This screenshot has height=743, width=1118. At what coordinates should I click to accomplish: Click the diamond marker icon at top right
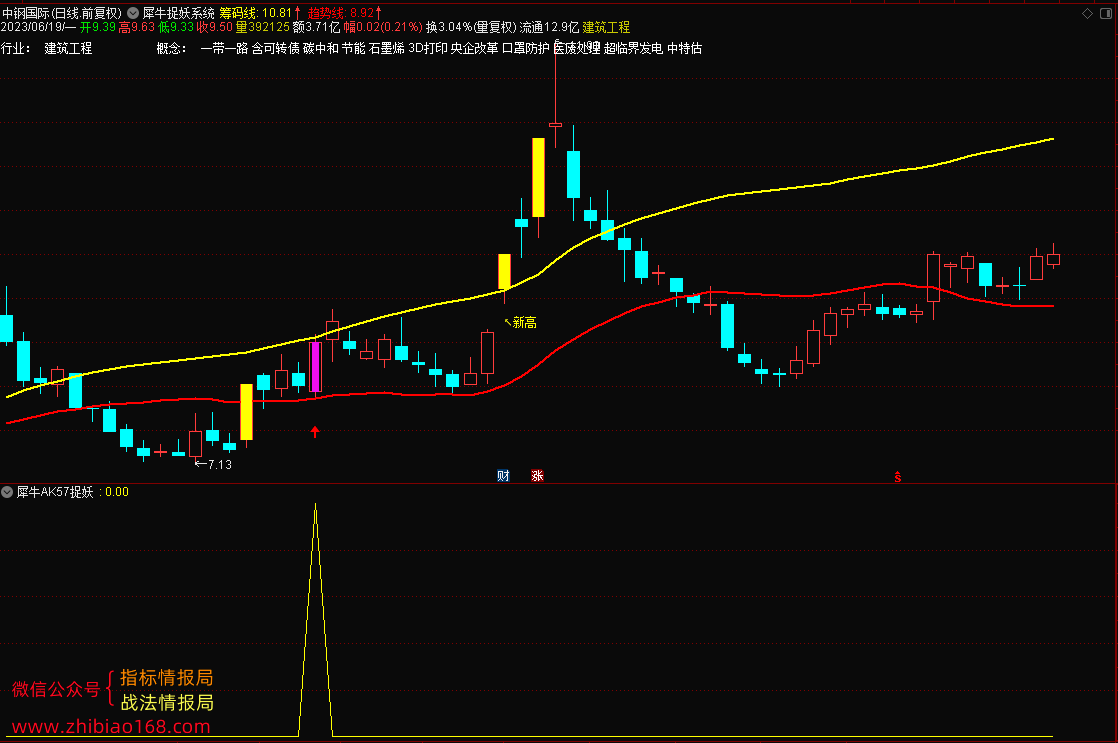point(1087,14)
